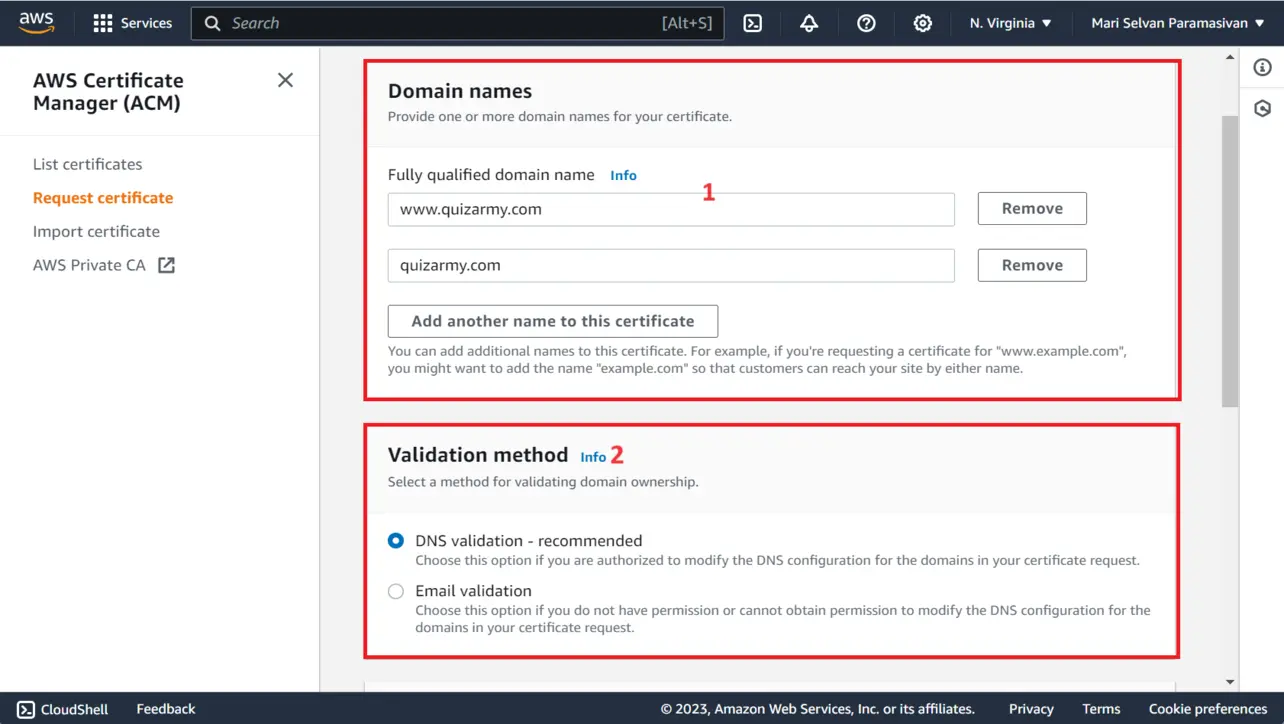The height and width of the screenshot is (724, 1284).
Task: Open Mari Selvan Paramasivan account menu
Action: point(1177,23)
